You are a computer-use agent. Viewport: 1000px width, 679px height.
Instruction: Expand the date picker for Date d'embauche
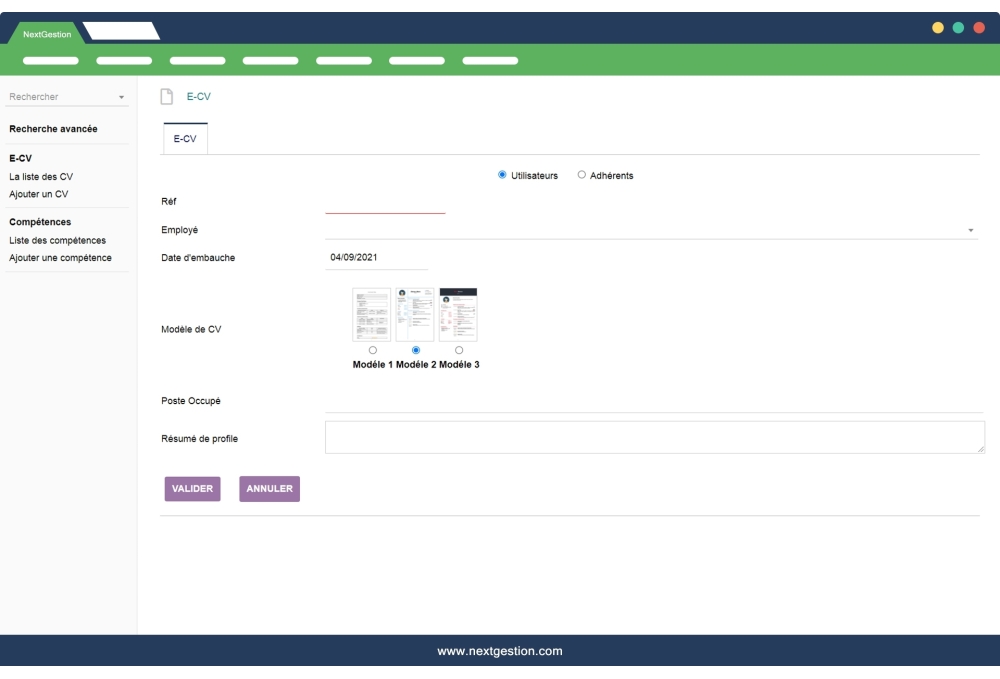click(x=375, y=257)
